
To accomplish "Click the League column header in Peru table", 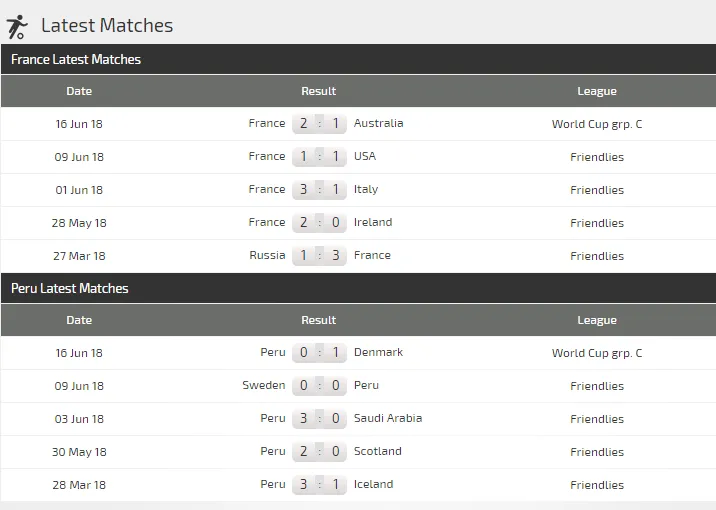I will (597, 320).
